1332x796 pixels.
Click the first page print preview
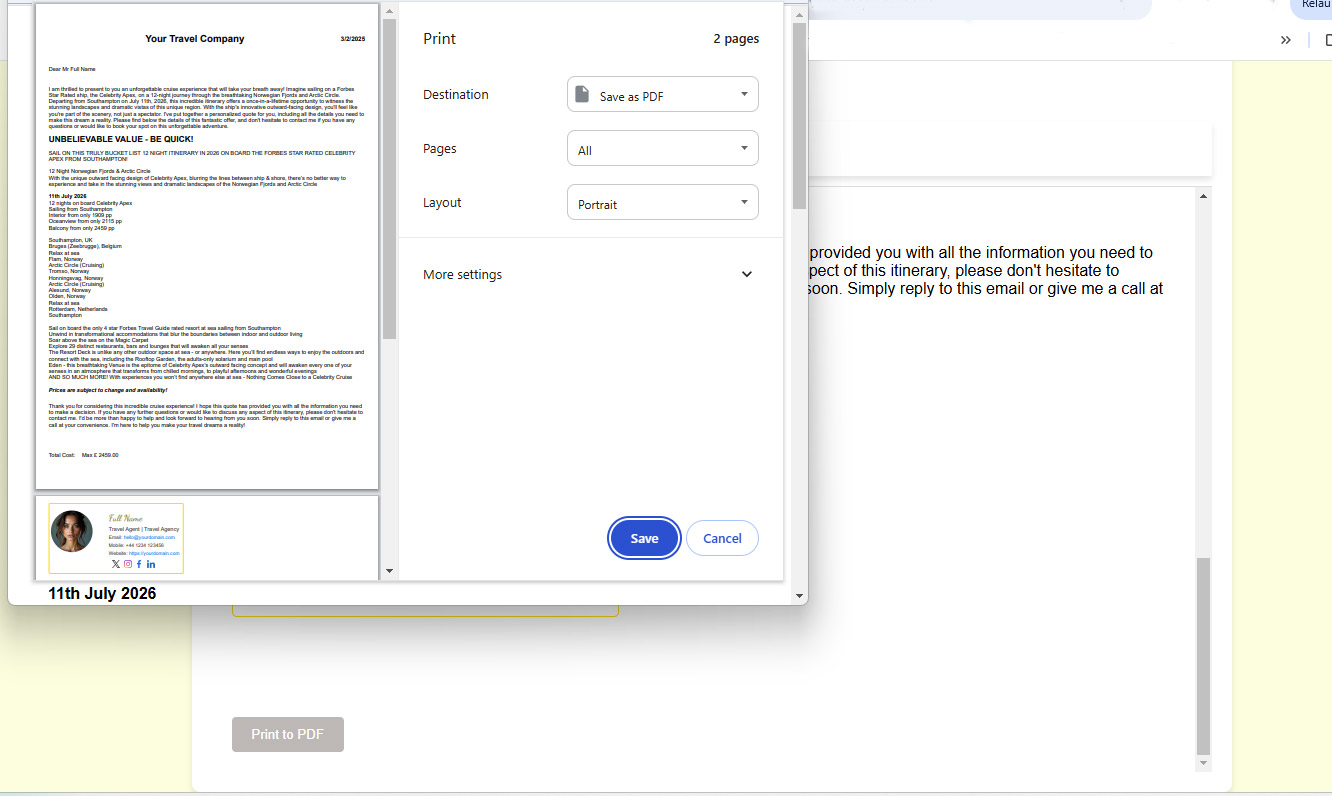[x=207, y=246]
